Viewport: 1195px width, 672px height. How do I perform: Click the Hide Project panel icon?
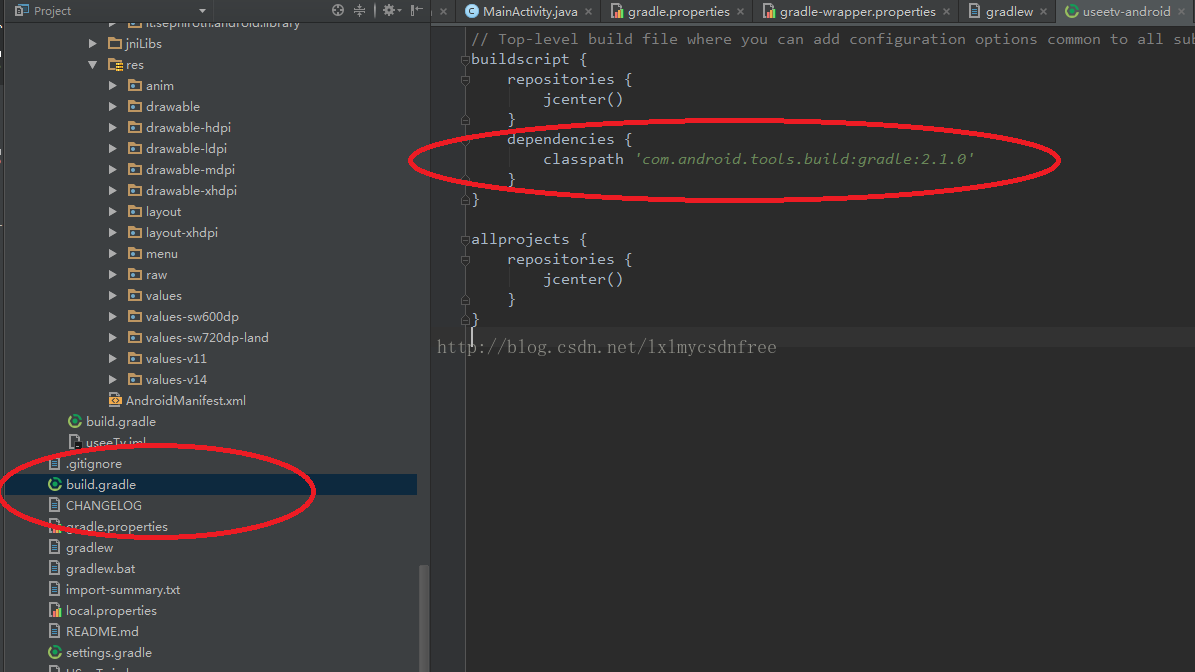416,10
